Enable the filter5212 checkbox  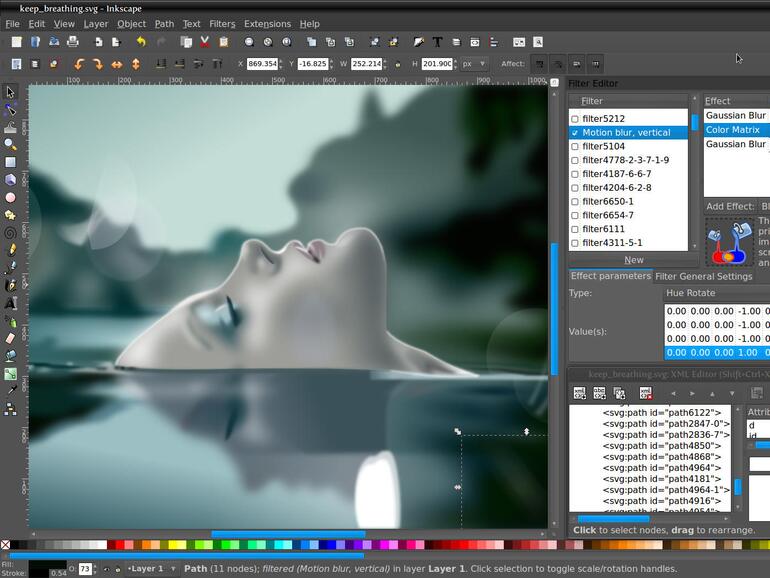pyautogui.click(x=575, y=119)
